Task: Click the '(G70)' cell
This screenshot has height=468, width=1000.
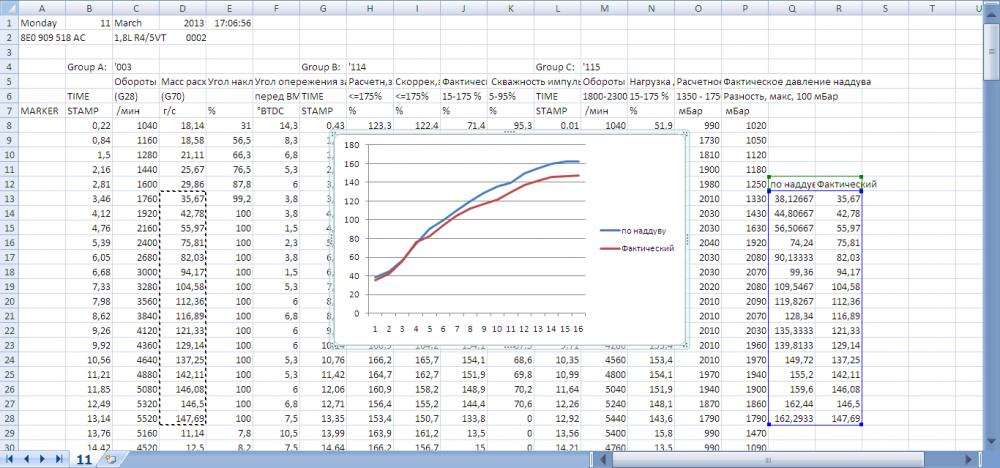Action: [x=183, y=96]
